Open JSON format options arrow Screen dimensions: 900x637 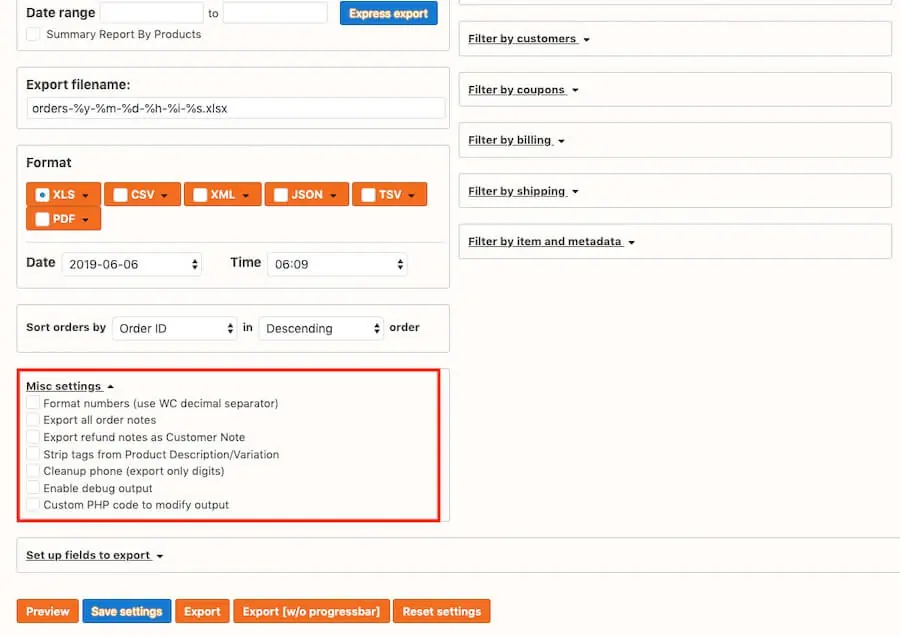333,196
